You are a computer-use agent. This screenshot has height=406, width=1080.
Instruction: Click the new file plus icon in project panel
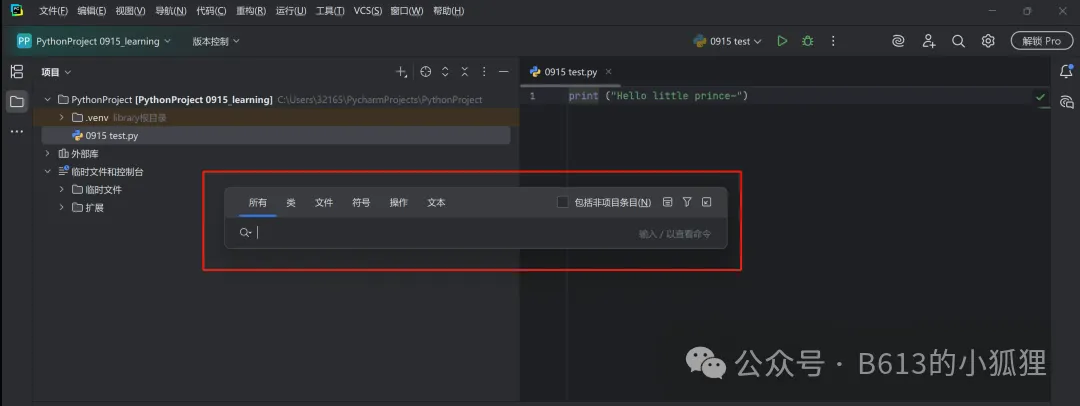(x=402, y=72)
